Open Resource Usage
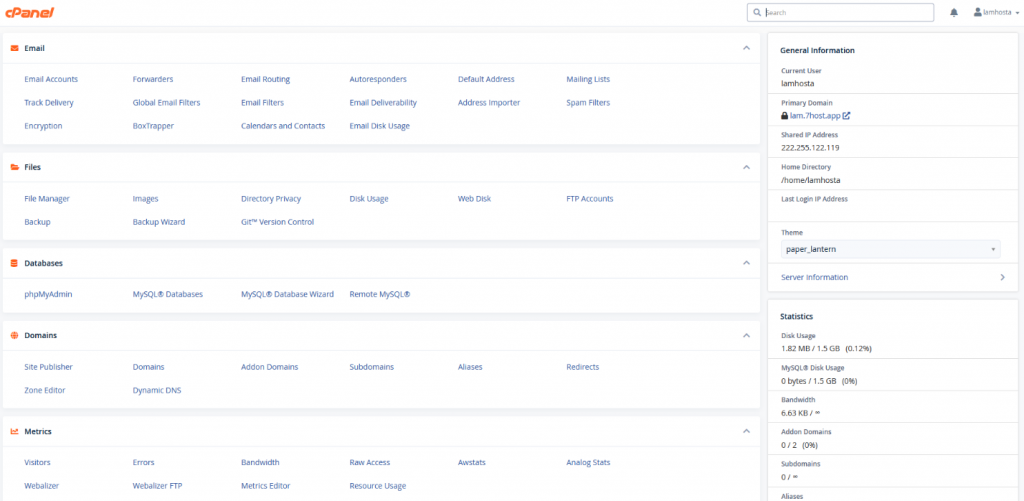This screenshot has height=501, width=1024. click(x=378, y=486)
